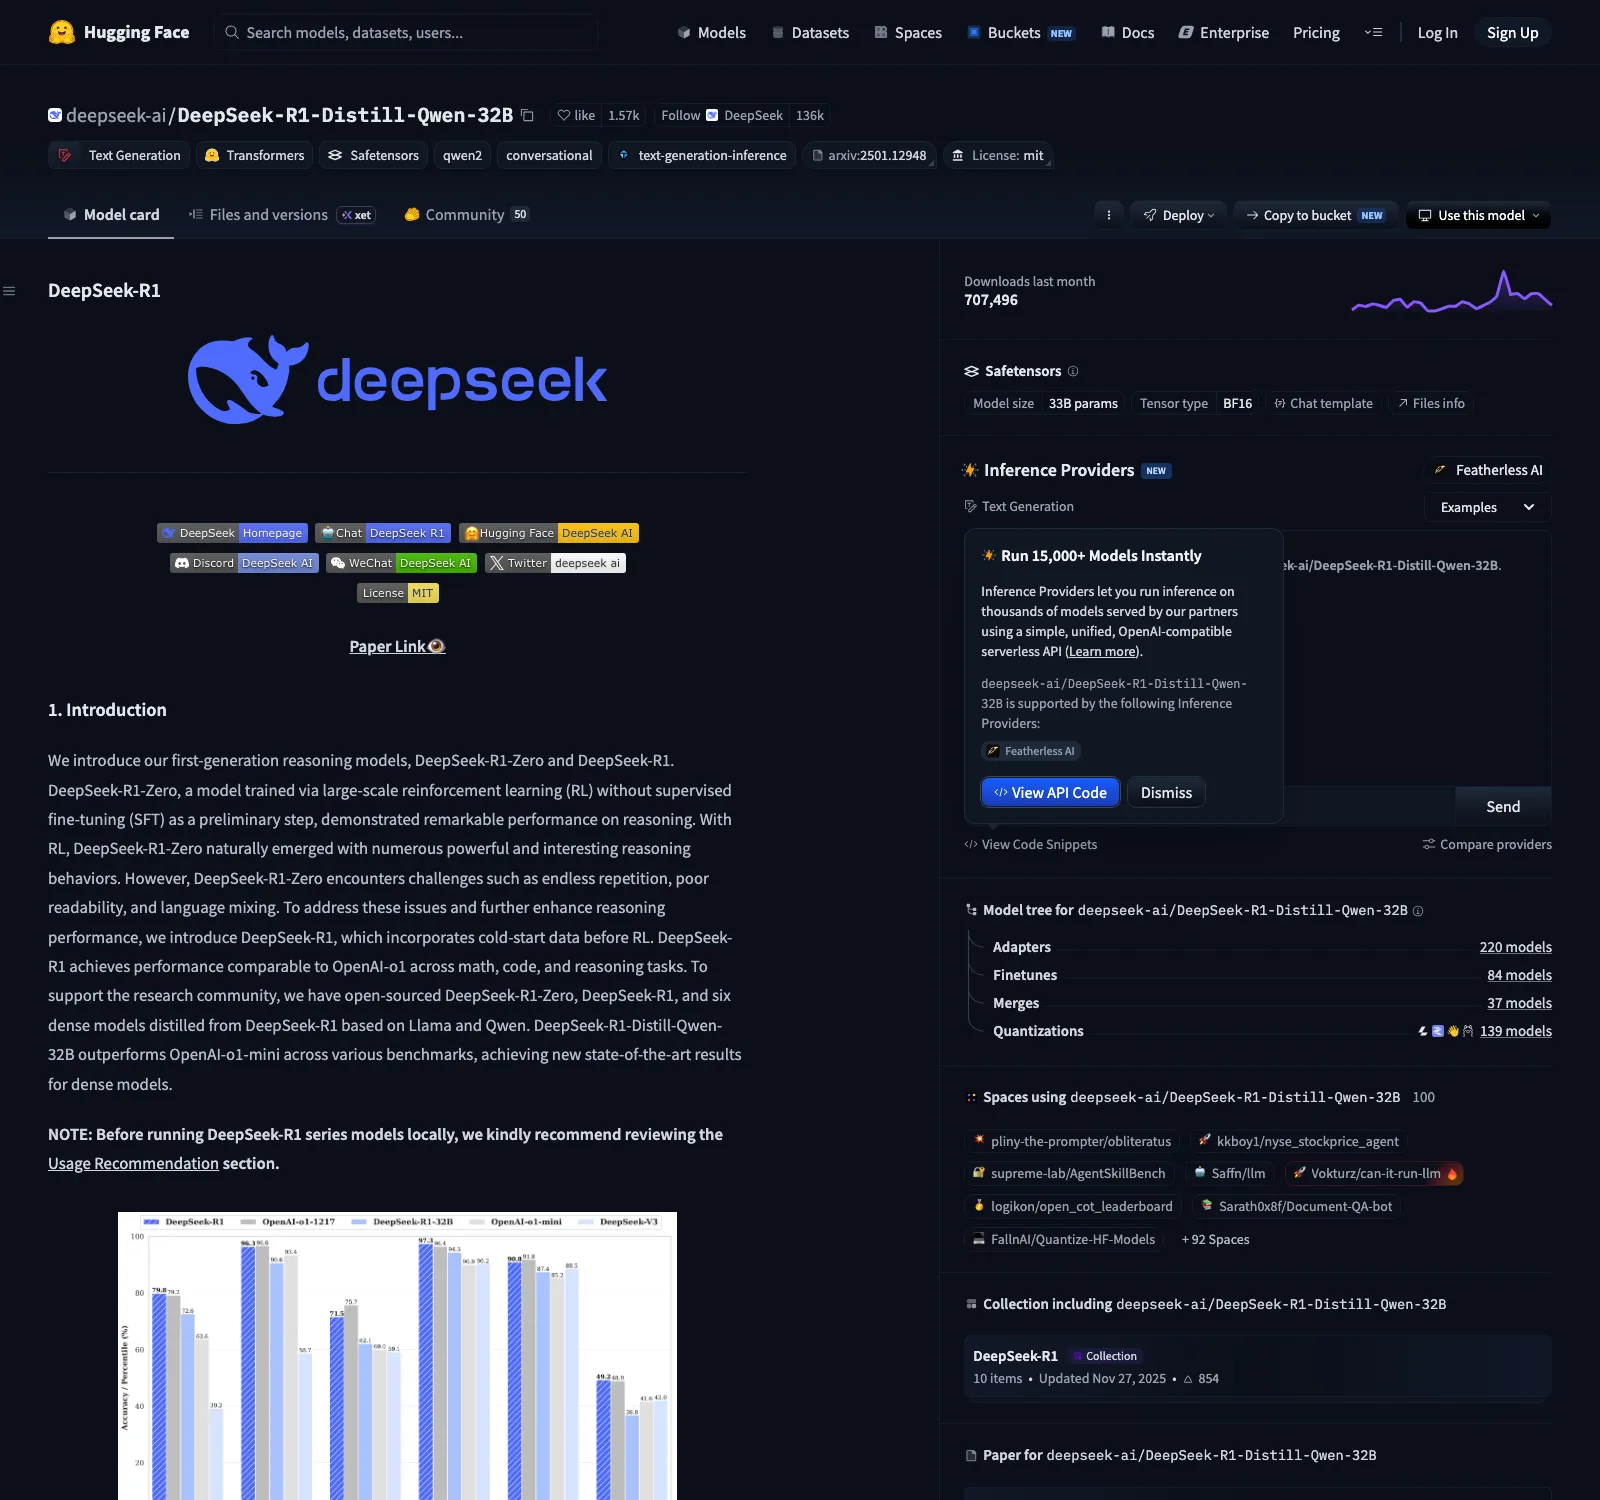The image size is (1600, 1500).
Task: Open the DeepSeek Homepage badge
Action: pyautogui.click(x=232, y=533)
